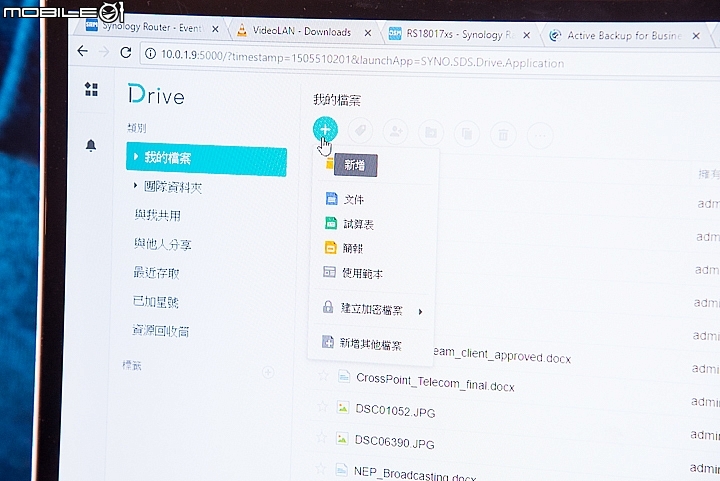Star the CrossPoint_Telecom_final.docx file
Viewport: 720px width, 481px height.
point(323,376)
